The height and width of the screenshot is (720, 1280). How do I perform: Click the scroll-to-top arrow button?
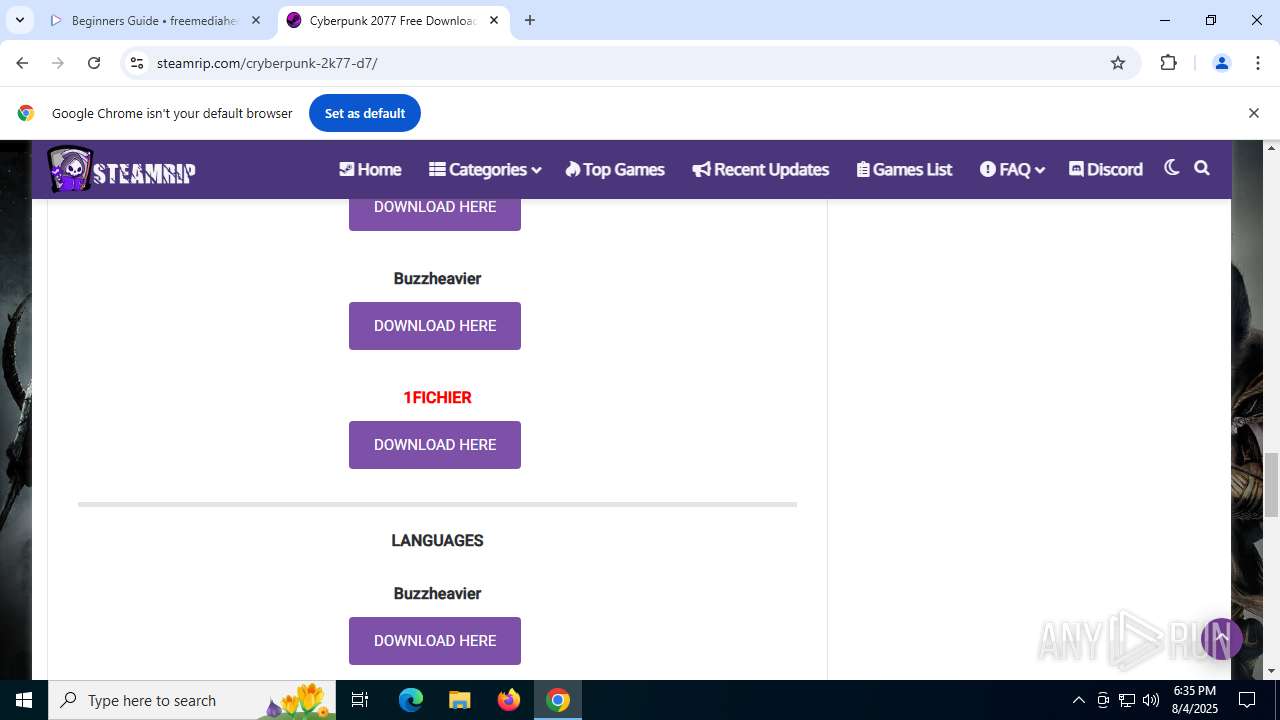click(1221, 638)
